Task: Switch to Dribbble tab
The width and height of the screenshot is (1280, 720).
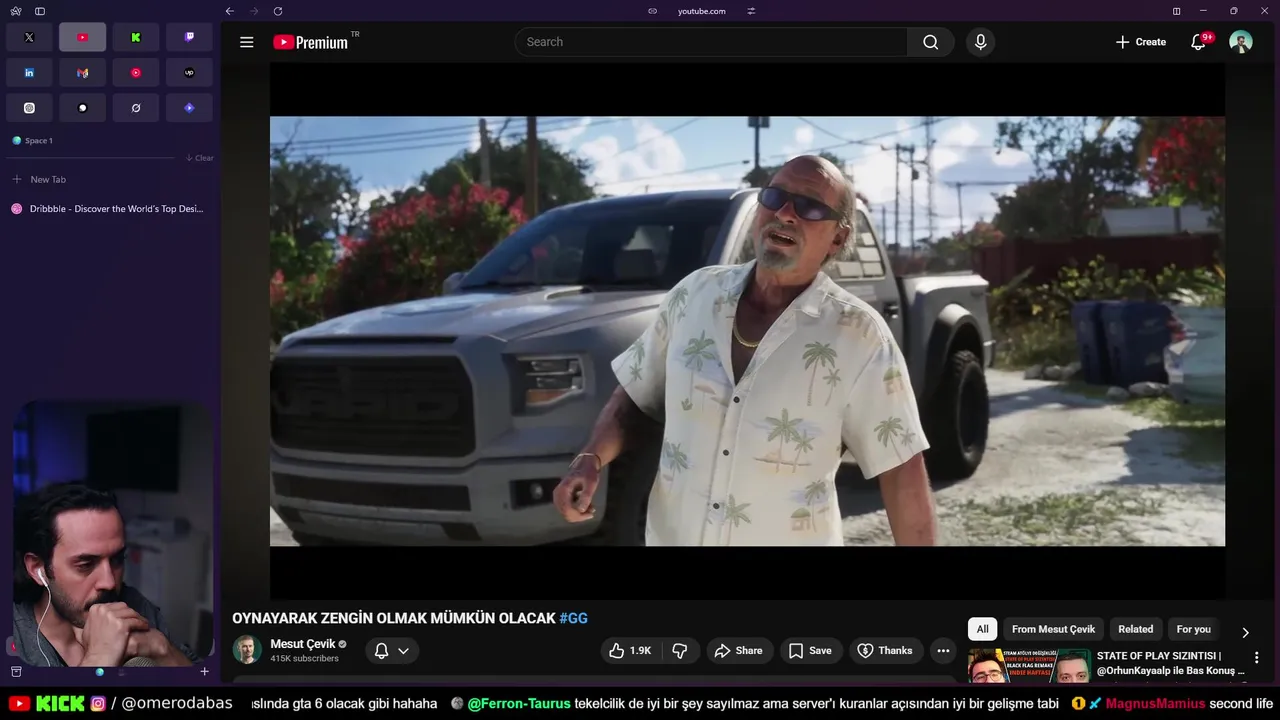Action: [108, 209]
